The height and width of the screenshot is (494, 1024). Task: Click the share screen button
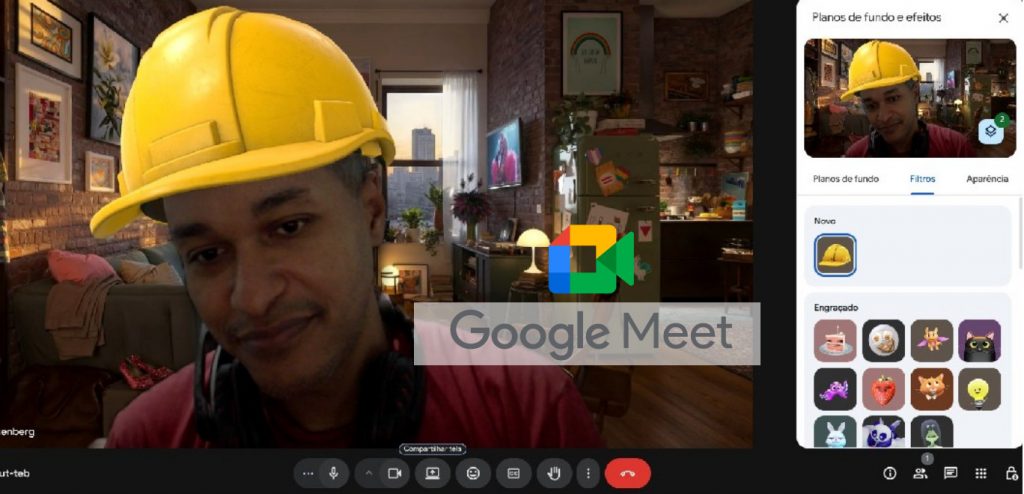click(x=432, y=474)
